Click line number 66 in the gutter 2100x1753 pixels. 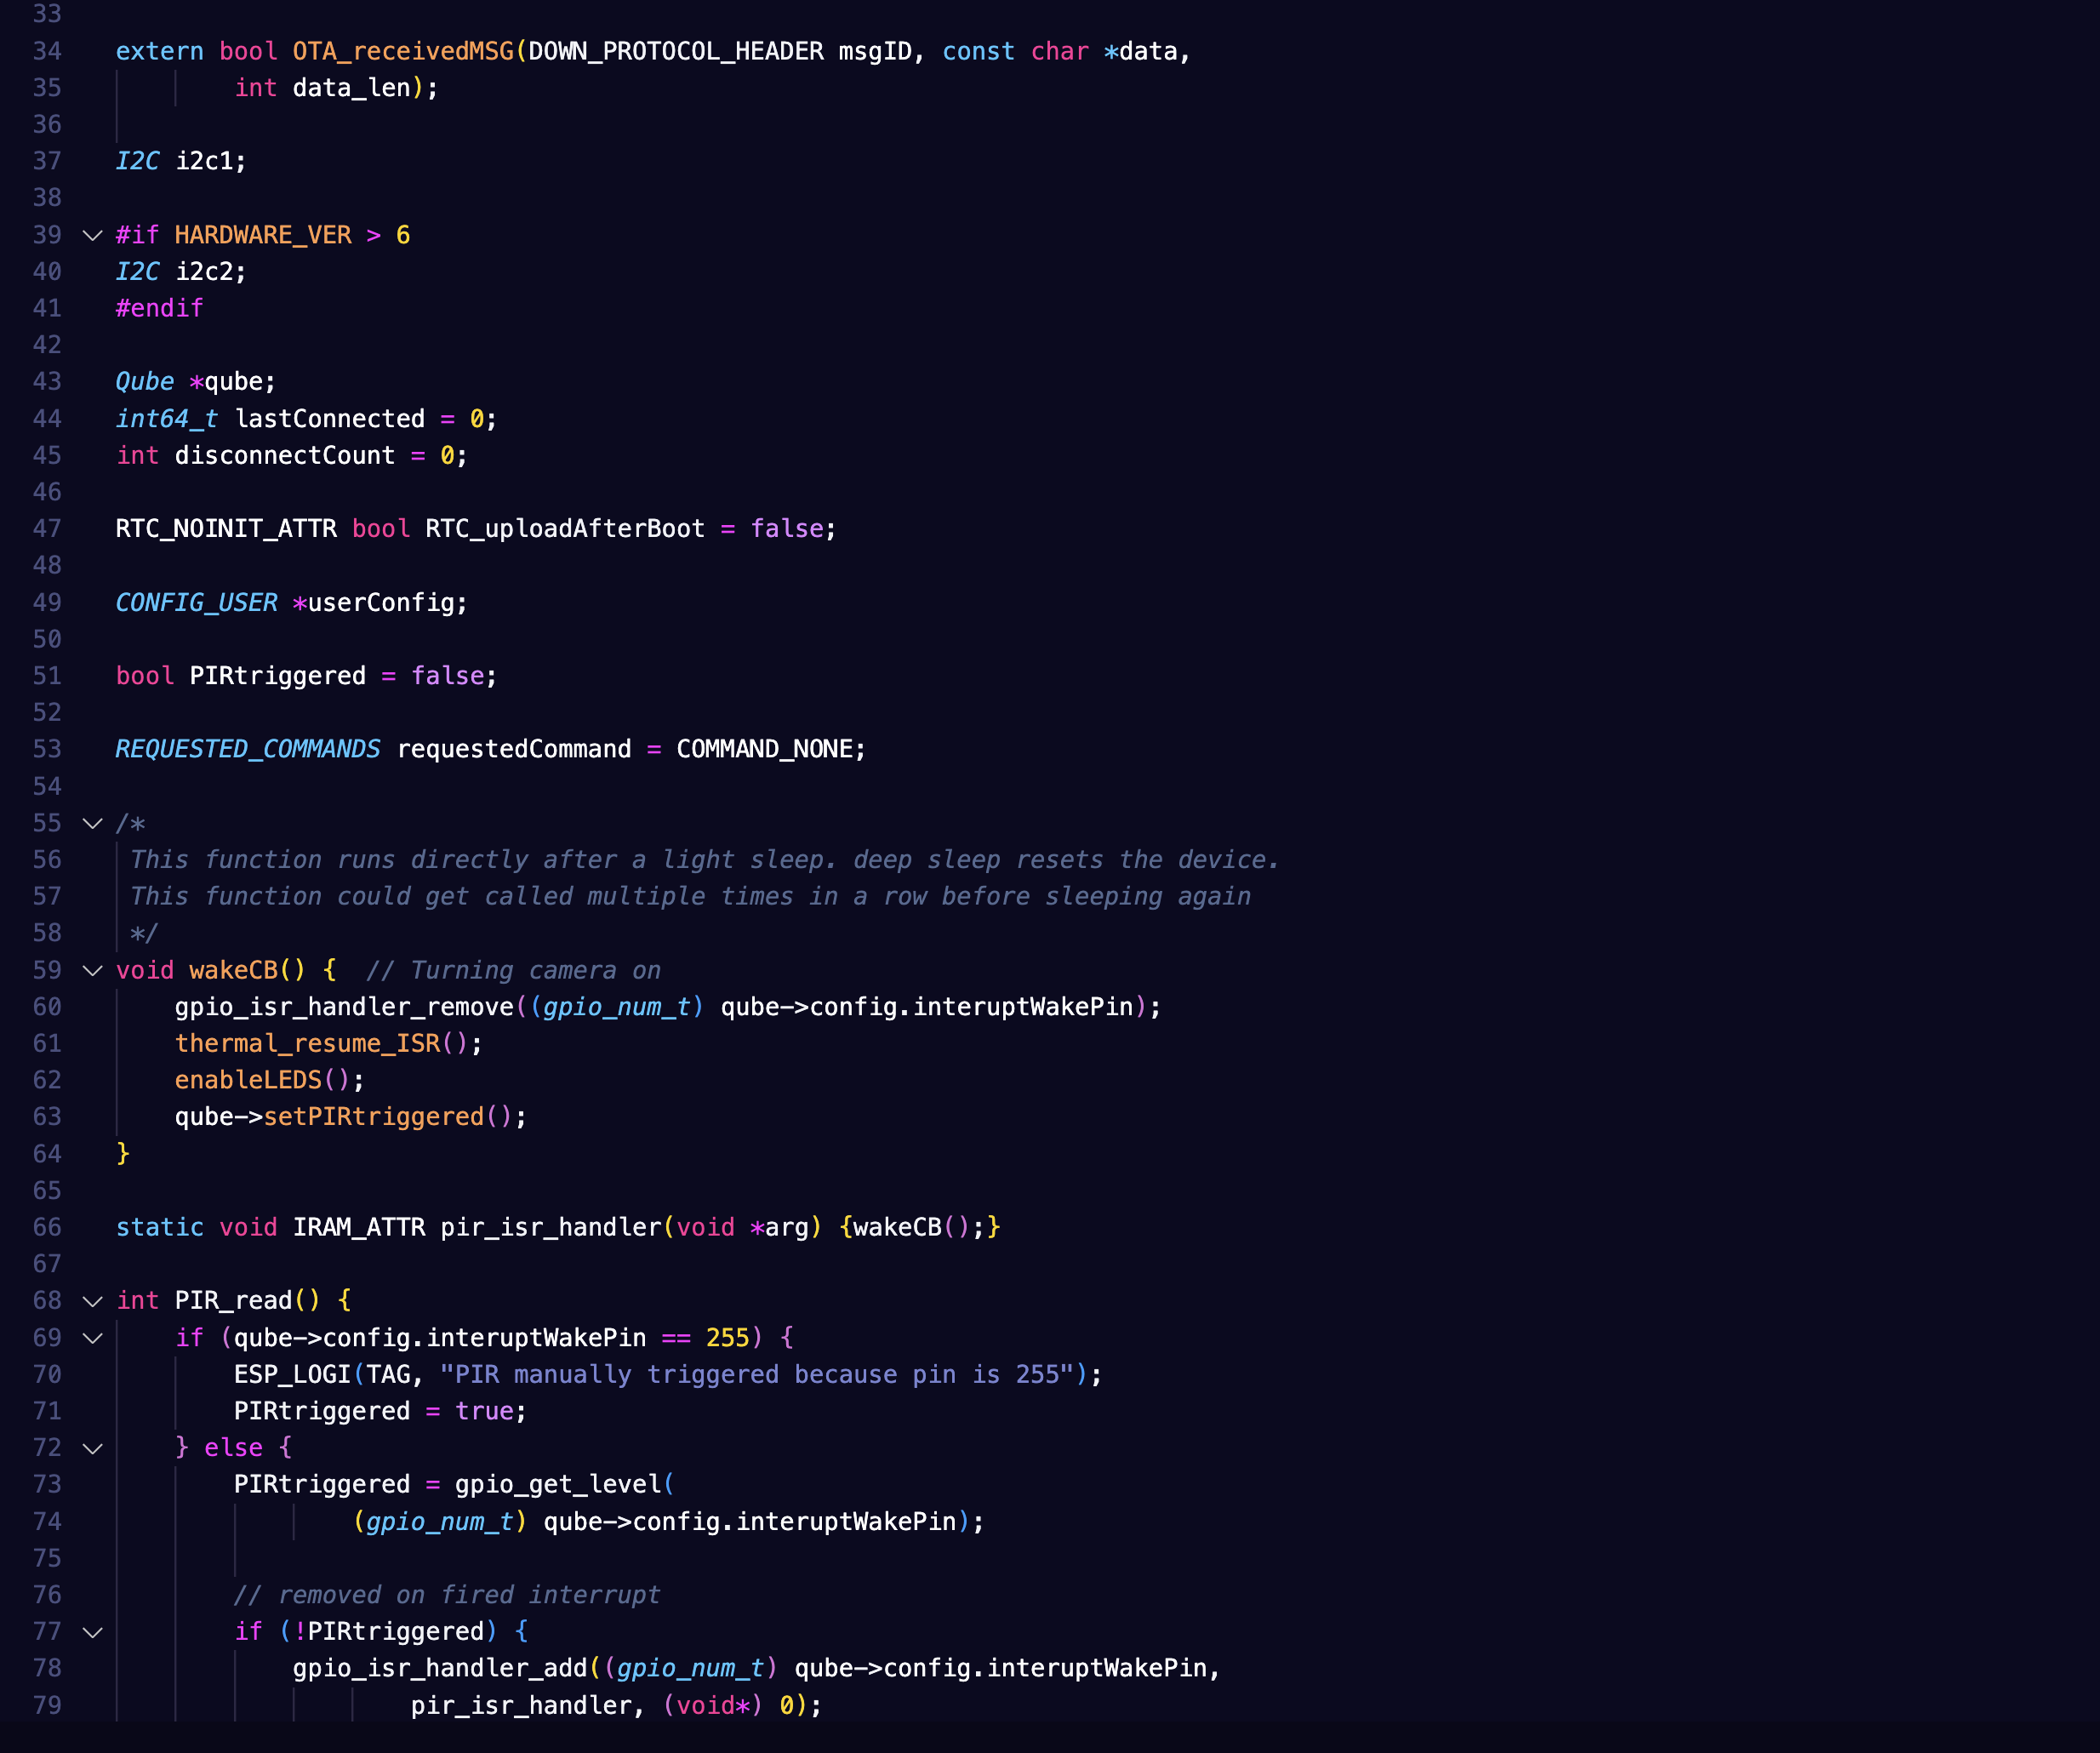coord(47,1227)
